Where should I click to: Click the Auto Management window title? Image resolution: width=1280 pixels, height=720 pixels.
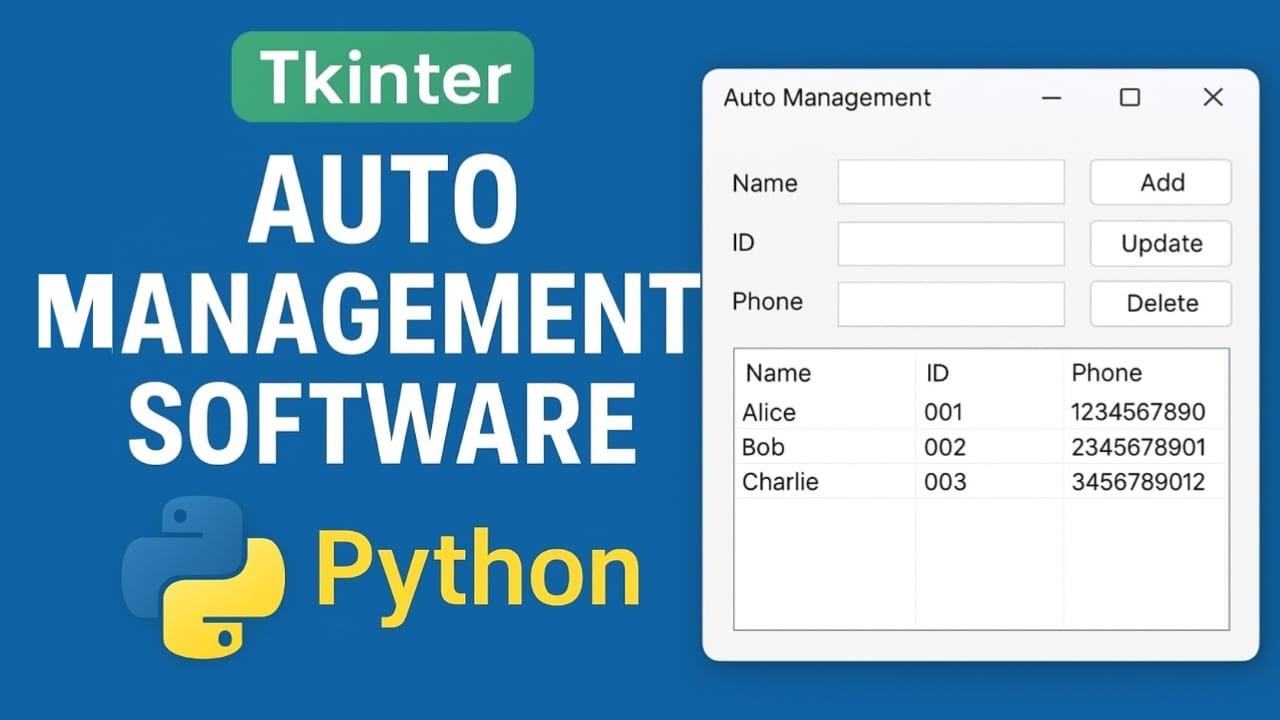827,97
